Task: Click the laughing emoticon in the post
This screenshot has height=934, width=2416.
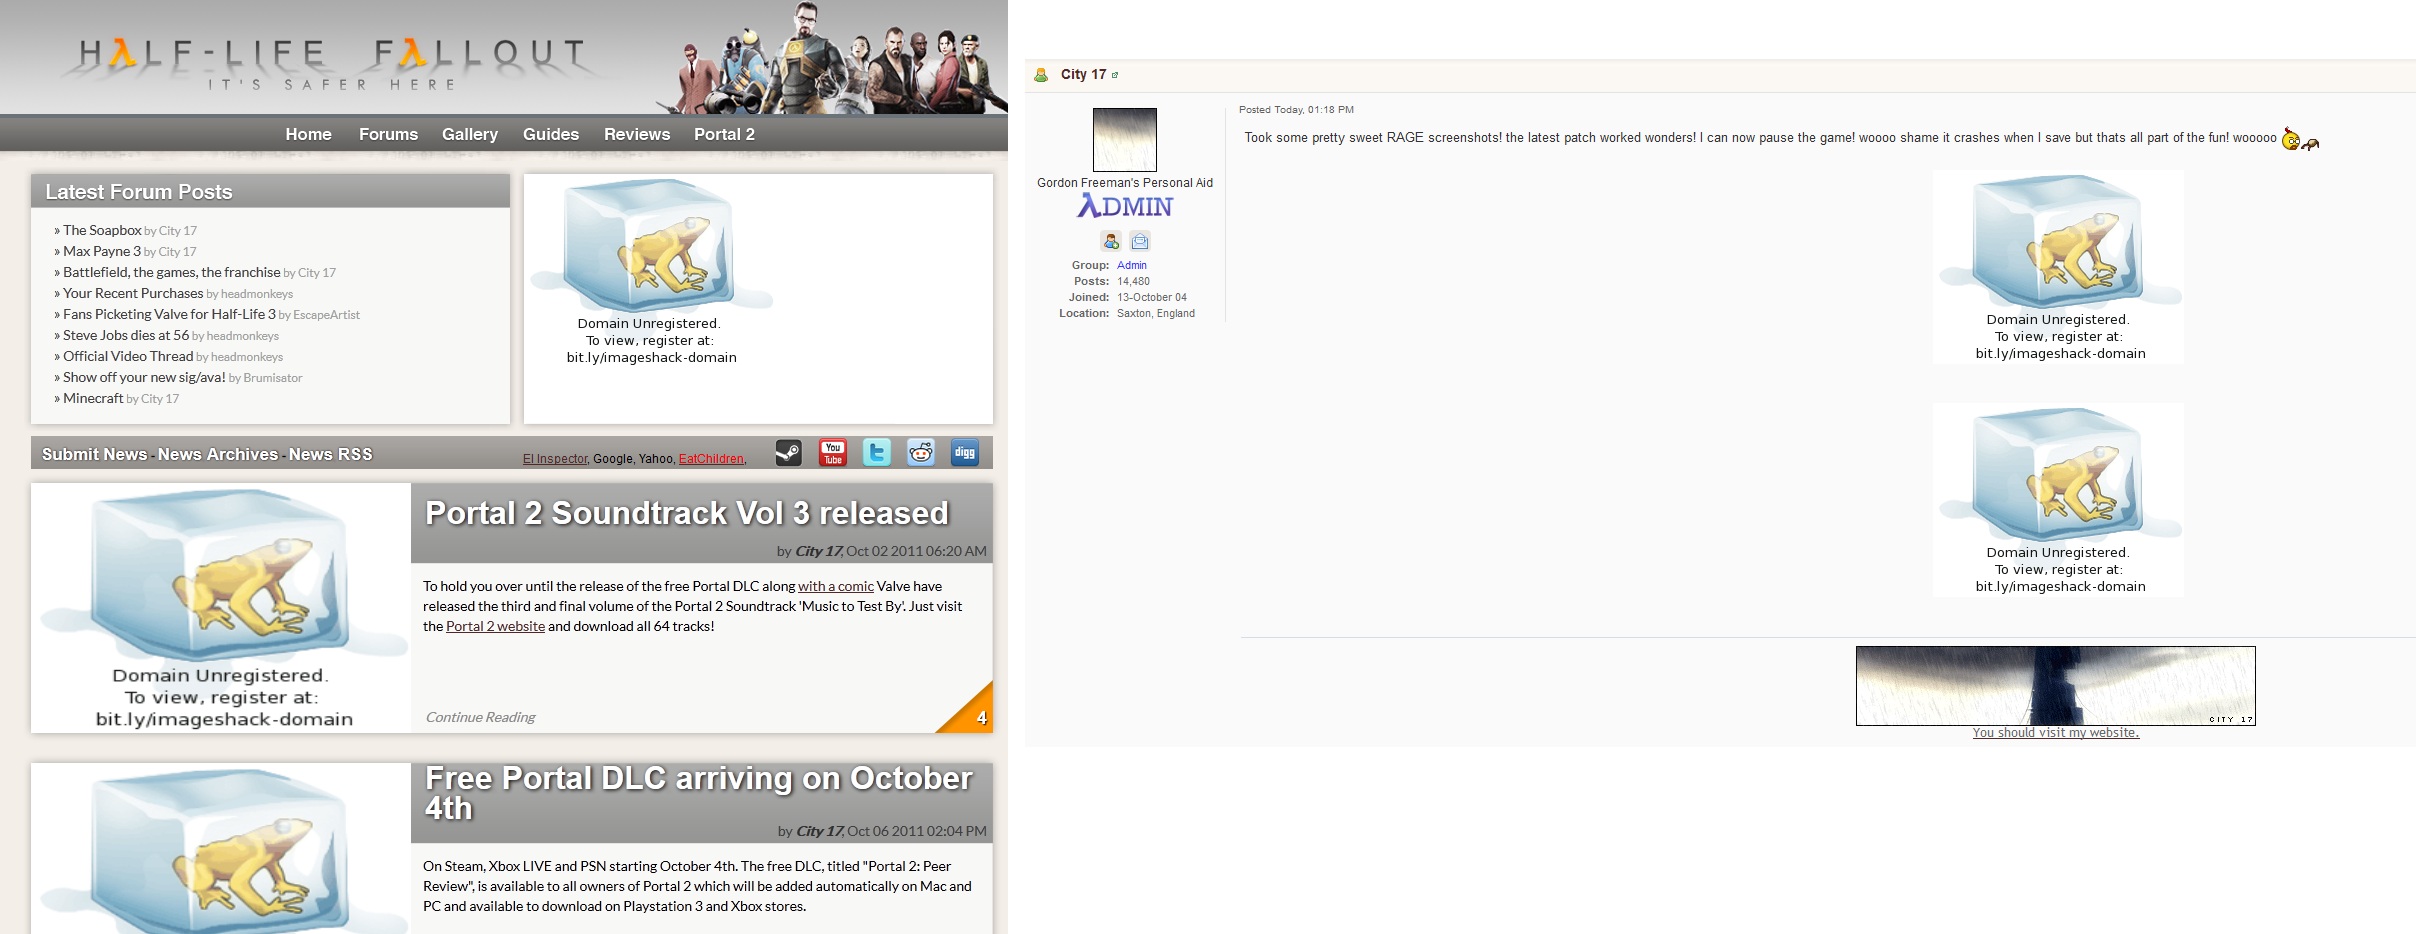Action: tap(2300, 140)
